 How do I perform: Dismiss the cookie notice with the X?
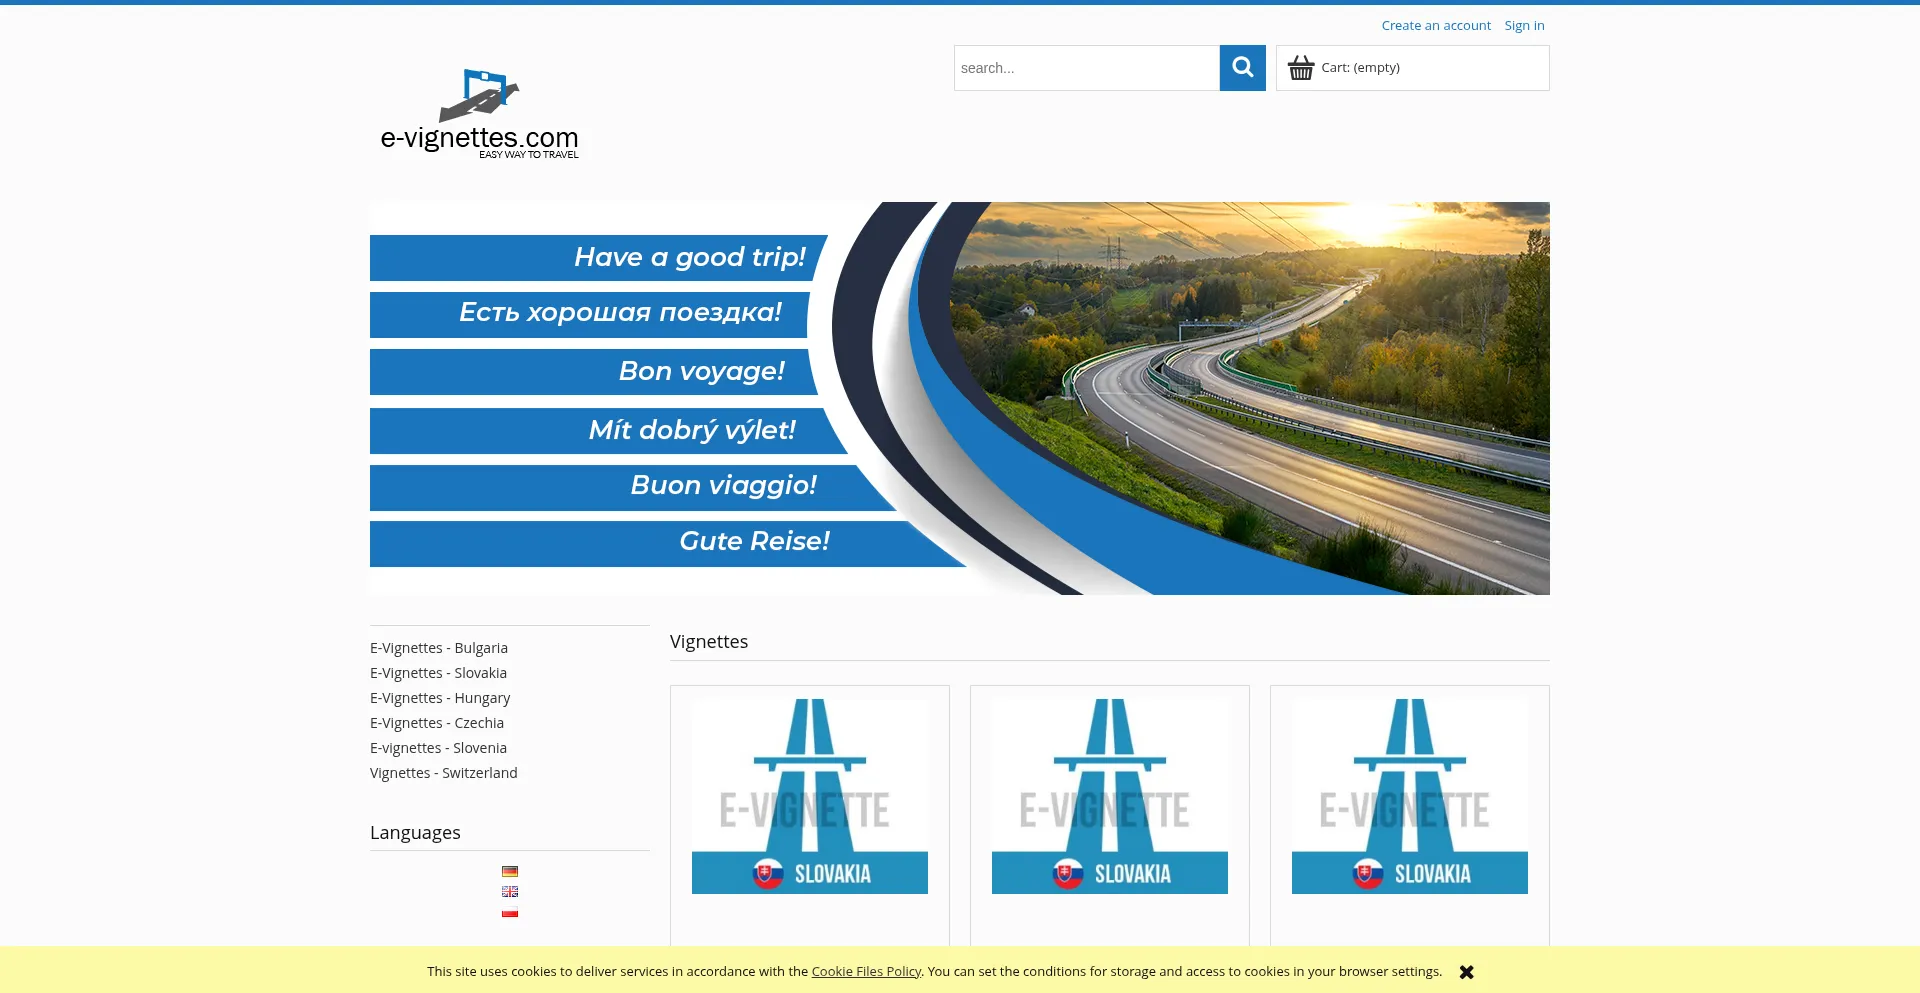pyautogui.click(x=1466, y=972)
